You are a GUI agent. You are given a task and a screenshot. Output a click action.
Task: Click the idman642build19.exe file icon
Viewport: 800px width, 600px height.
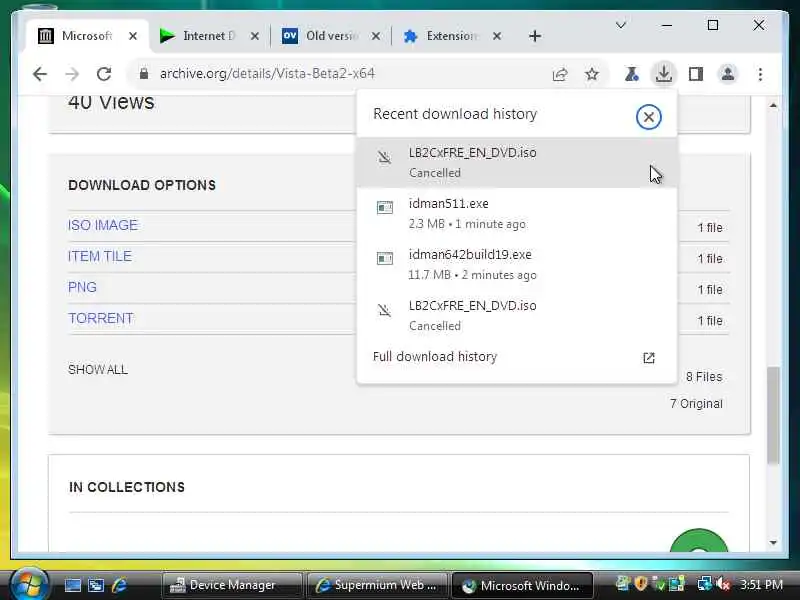(385, 259)
